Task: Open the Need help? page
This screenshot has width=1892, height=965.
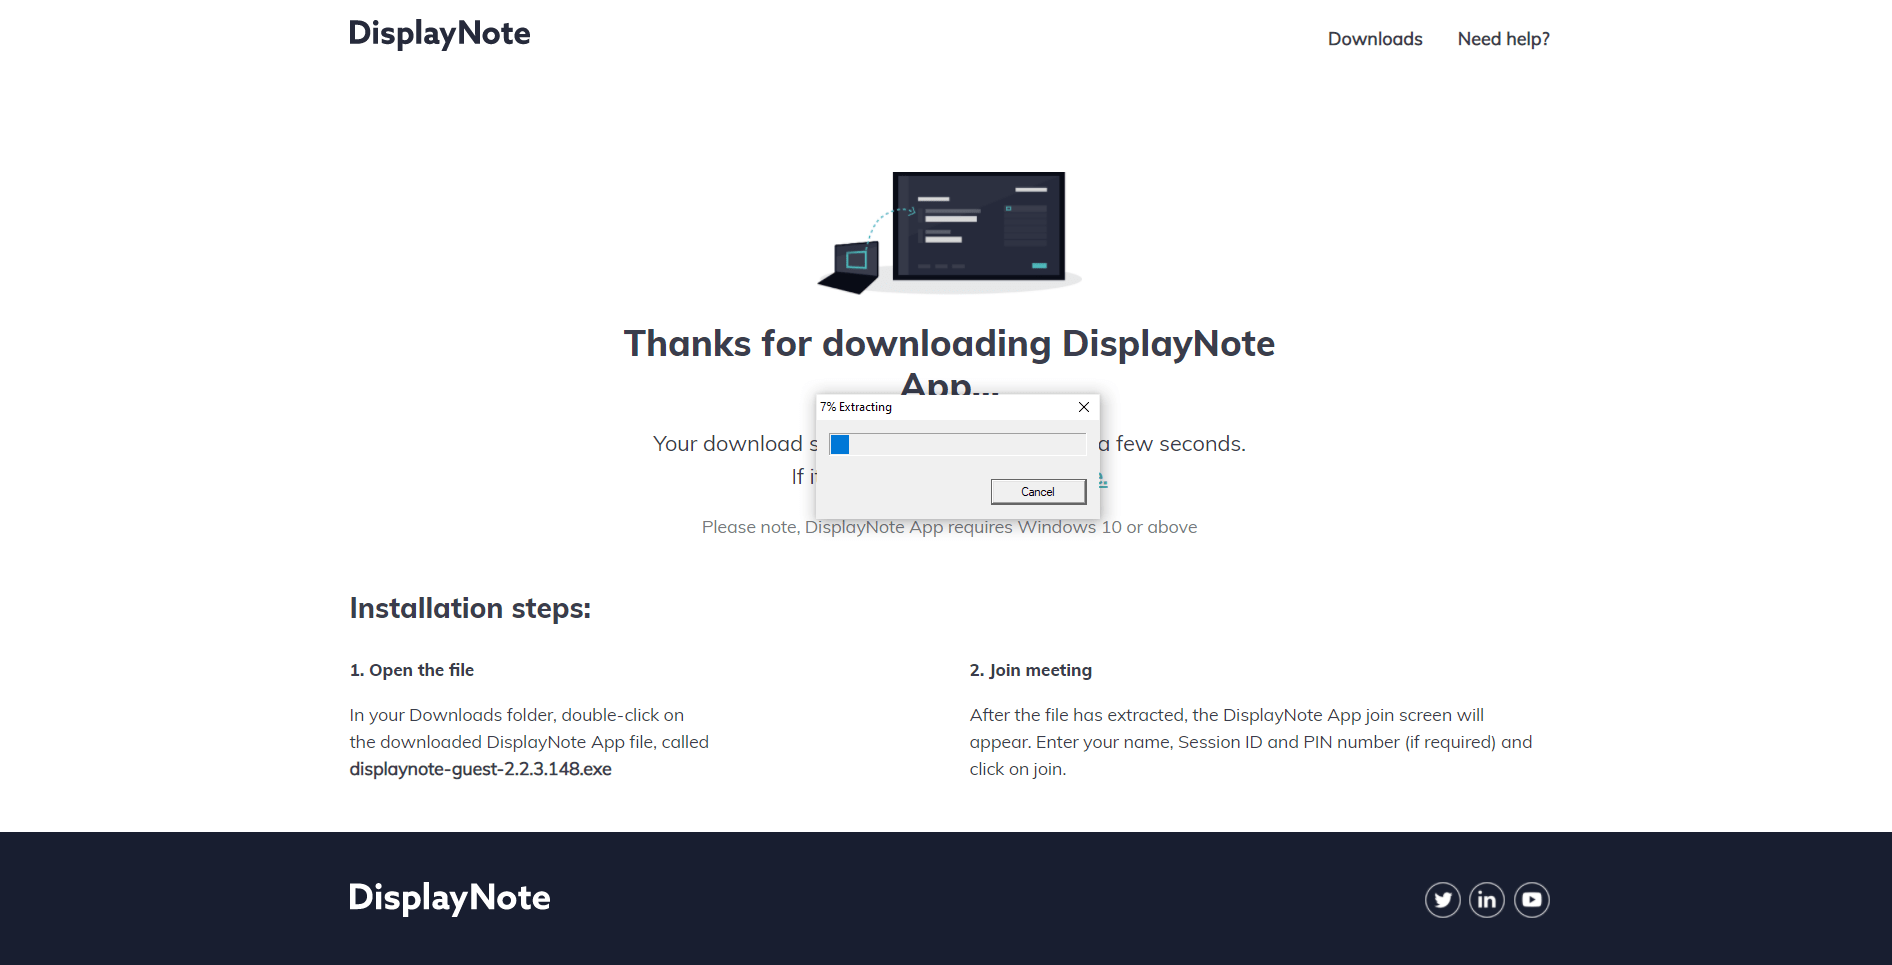Action: click(1503, 39)
